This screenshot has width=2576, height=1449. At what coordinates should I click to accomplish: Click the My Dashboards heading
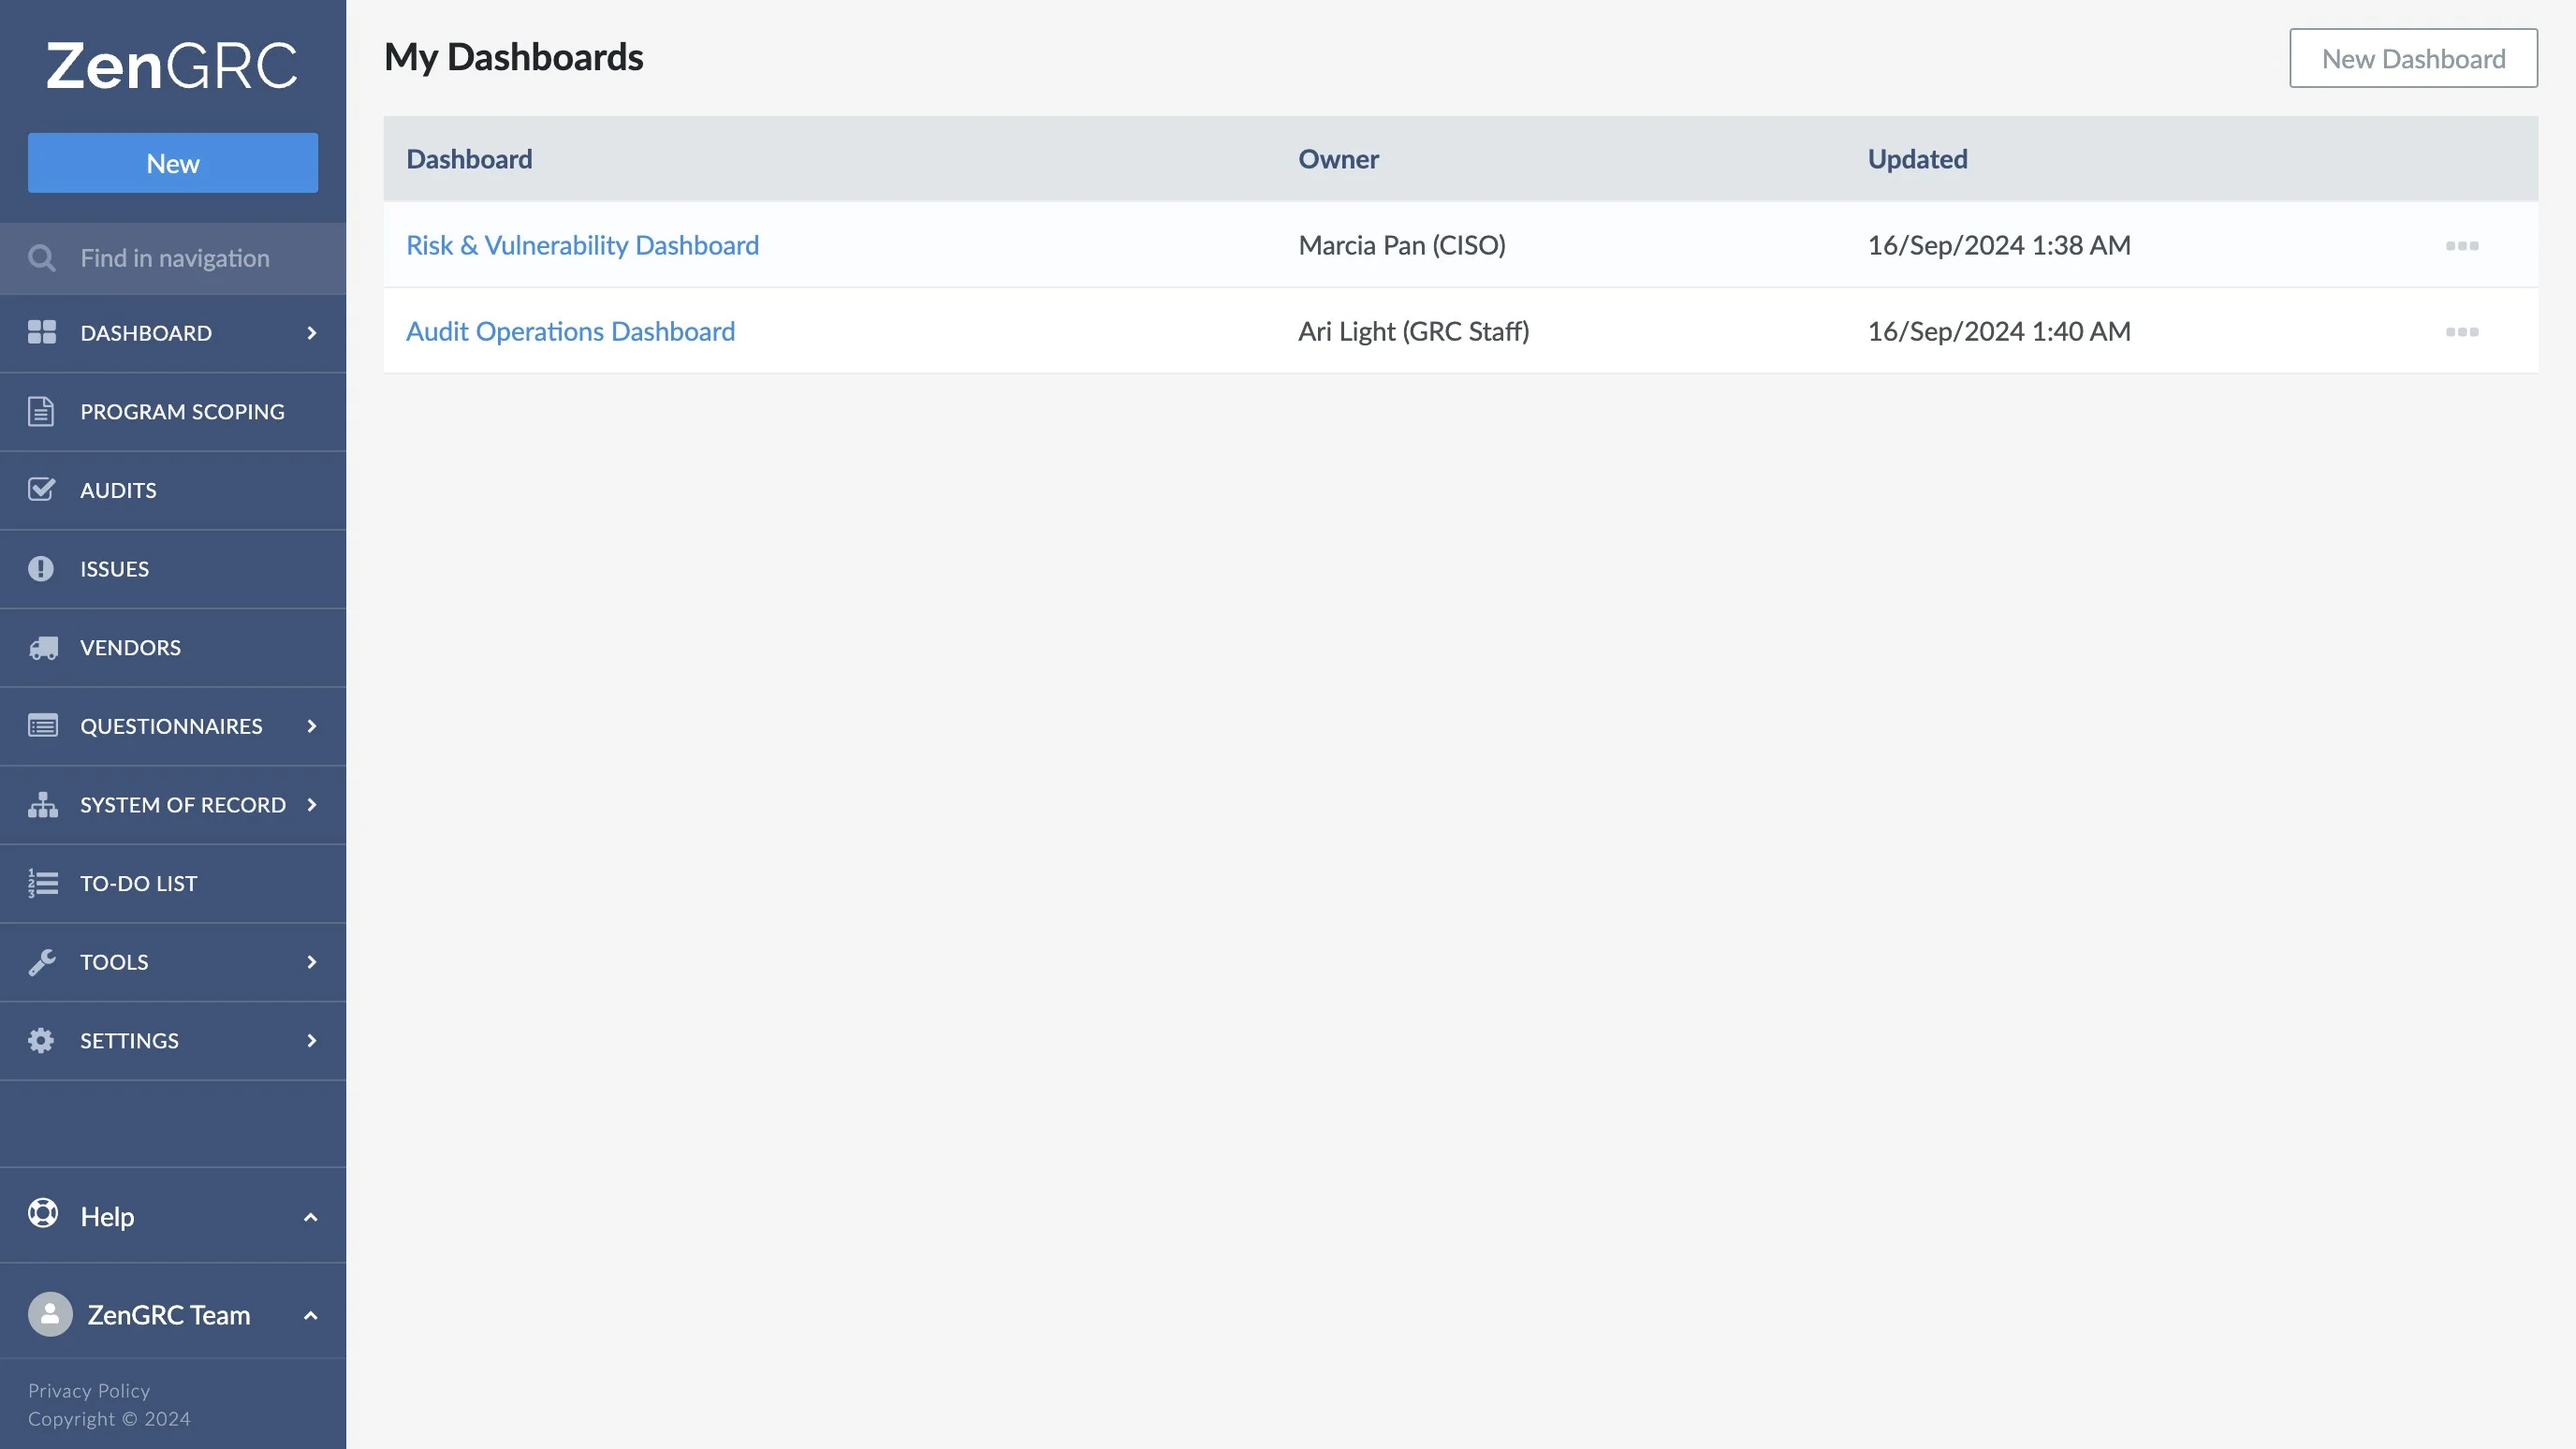pos(514,58)
